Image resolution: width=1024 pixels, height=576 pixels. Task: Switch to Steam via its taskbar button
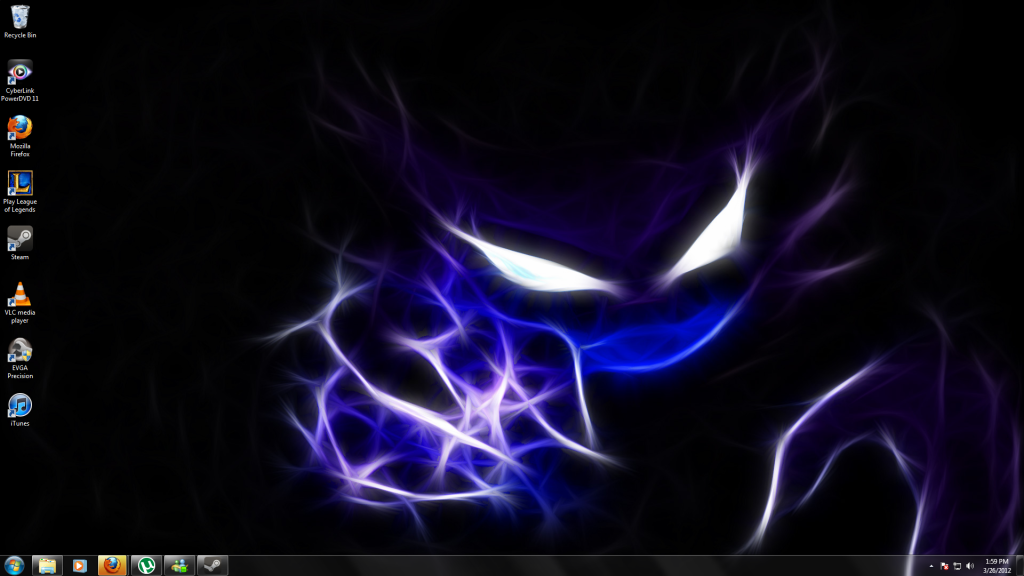click(x=212, y=566)
